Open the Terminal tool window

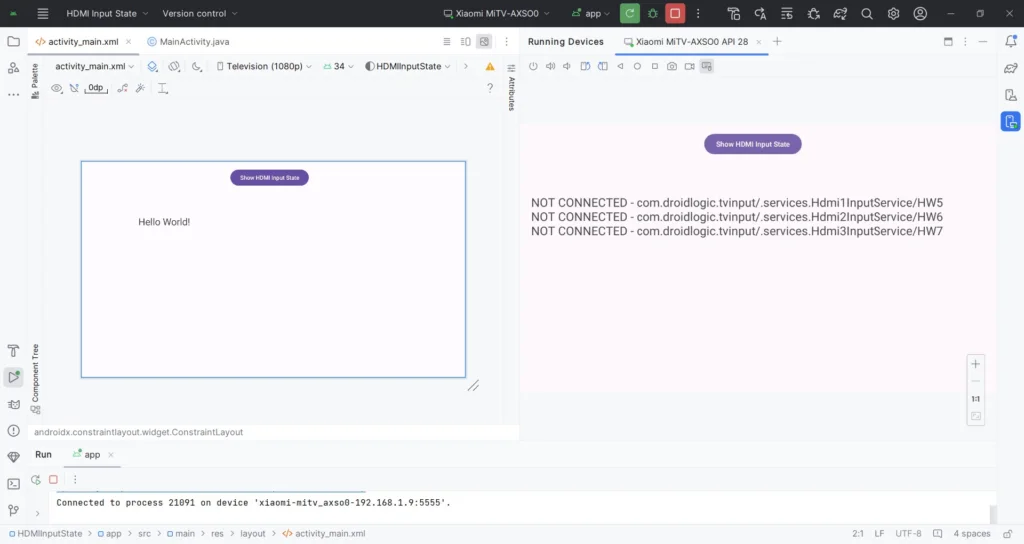(x=13, y=484)
